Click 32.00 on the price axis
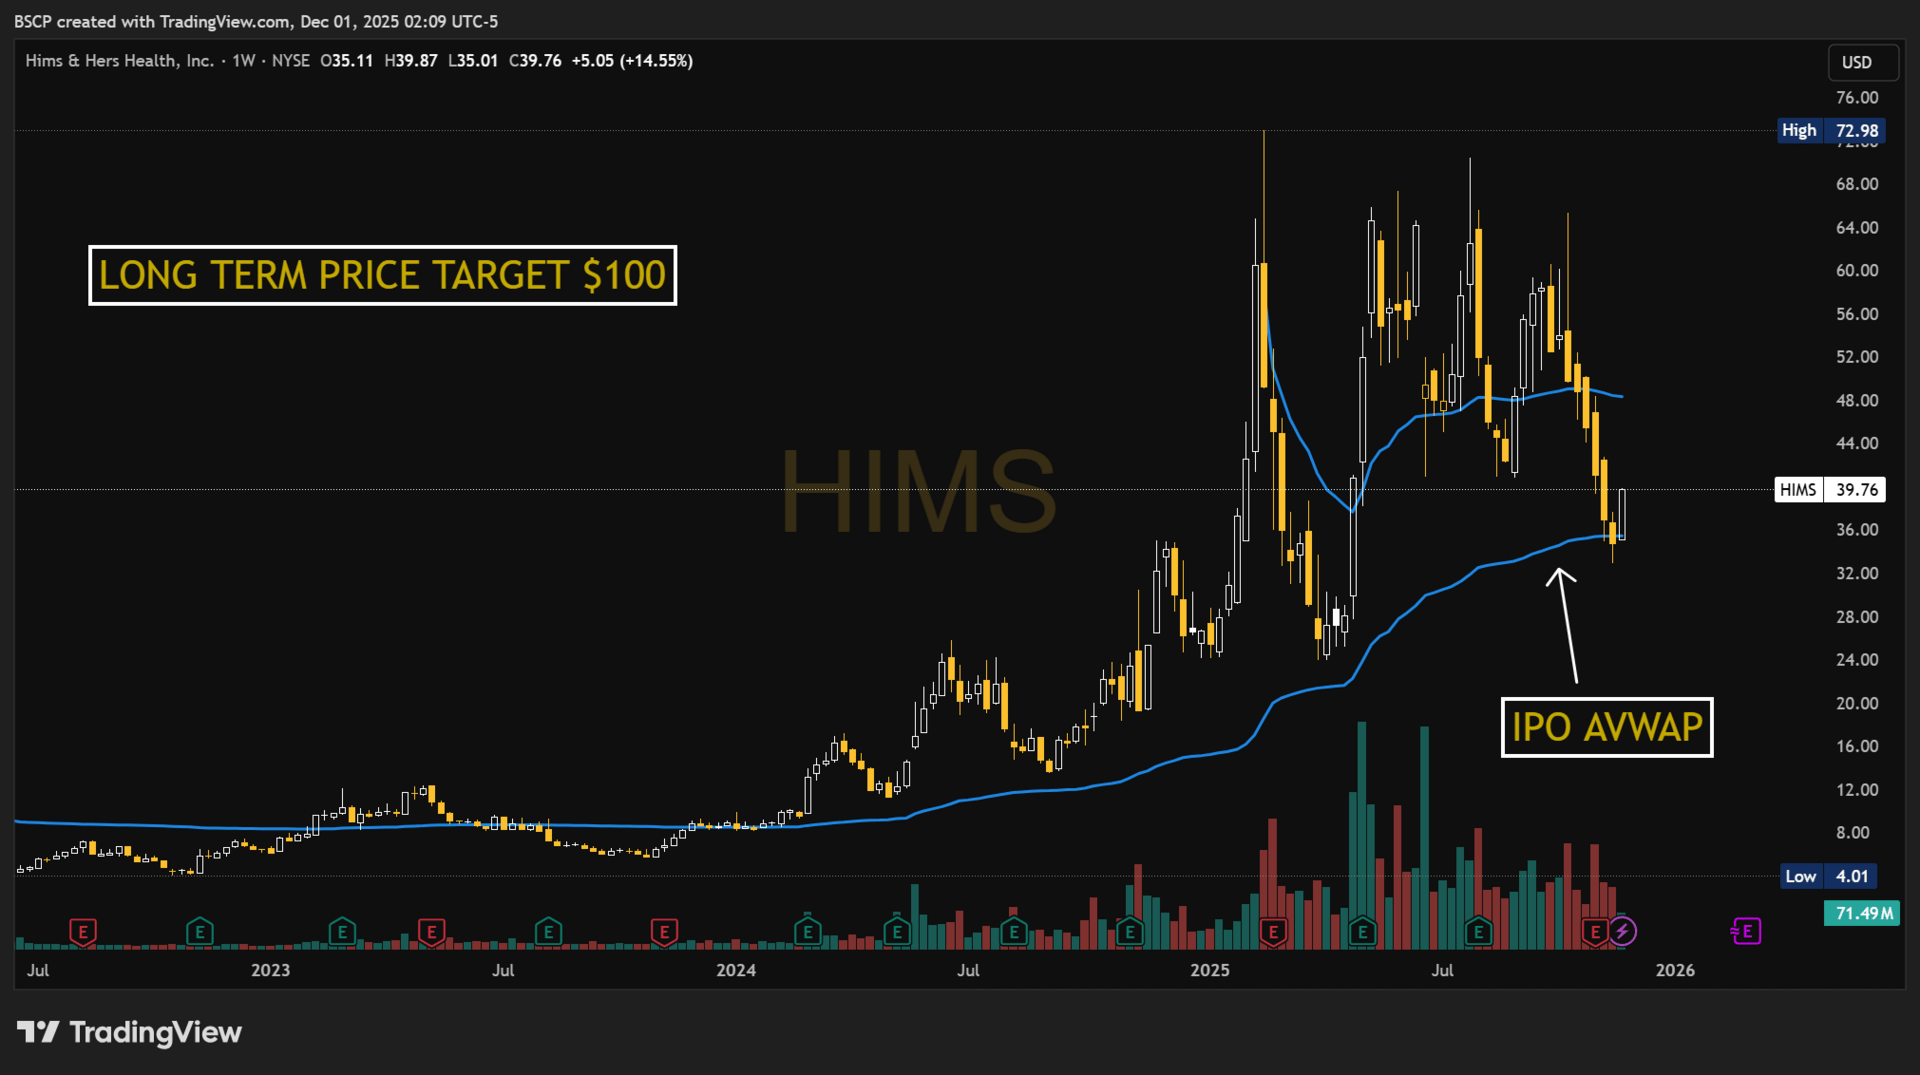This screenshot has height=1075, width=1920. tap(1857, 574)
